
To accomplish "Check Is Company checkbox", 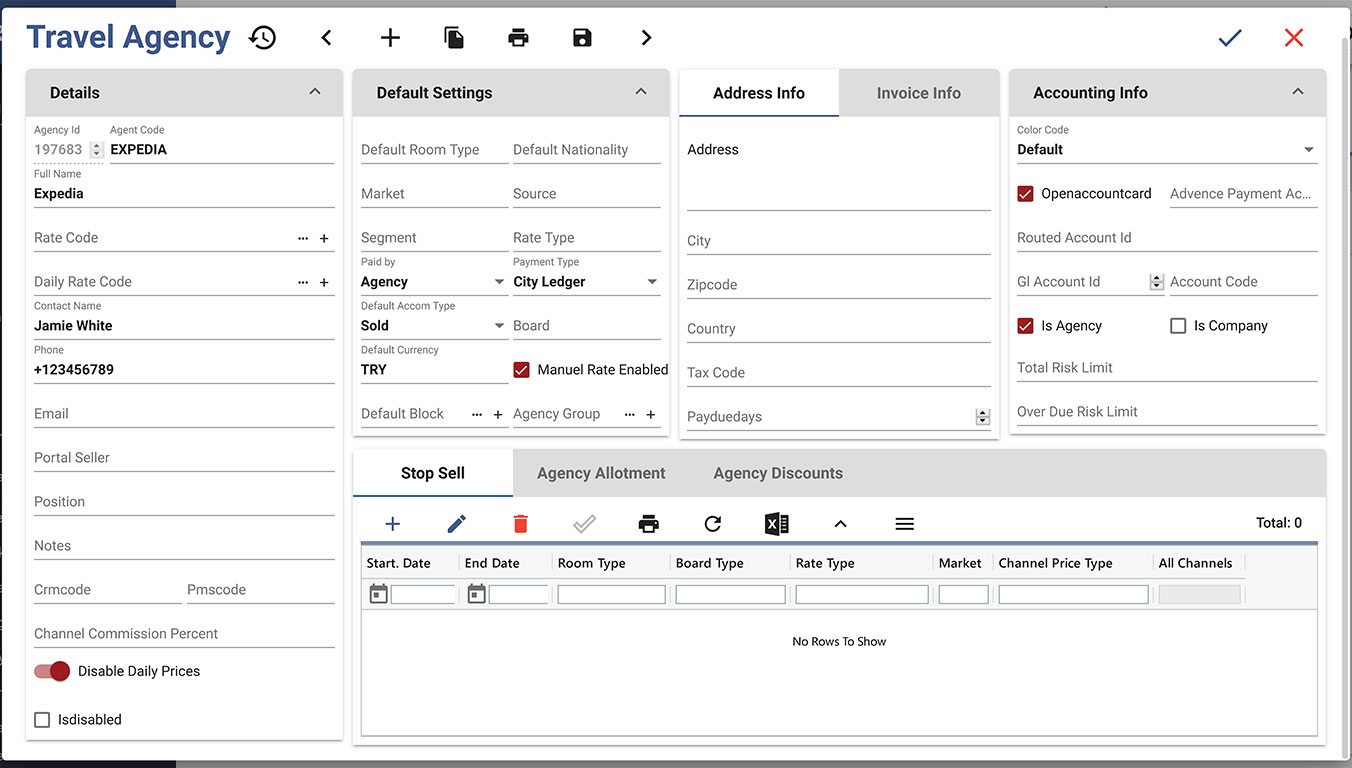I will coord(1178,326).
